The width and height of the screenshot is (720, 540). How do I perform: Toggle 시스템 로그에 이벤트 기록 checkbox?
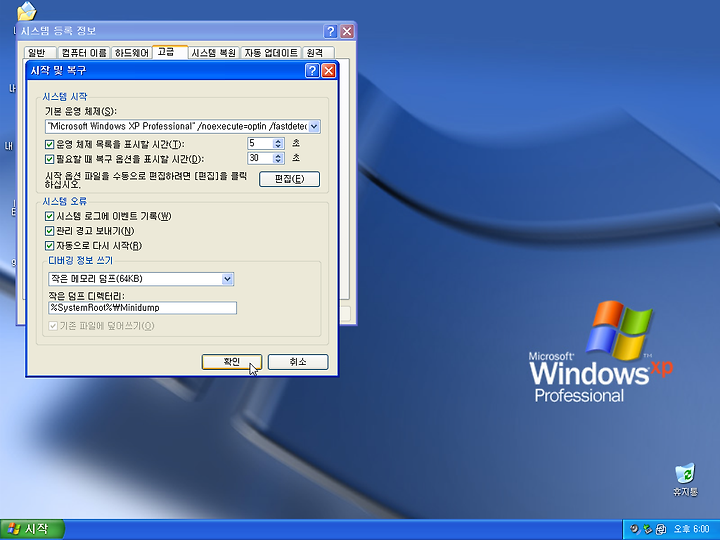pyautogui.click(x=50, y=216)
